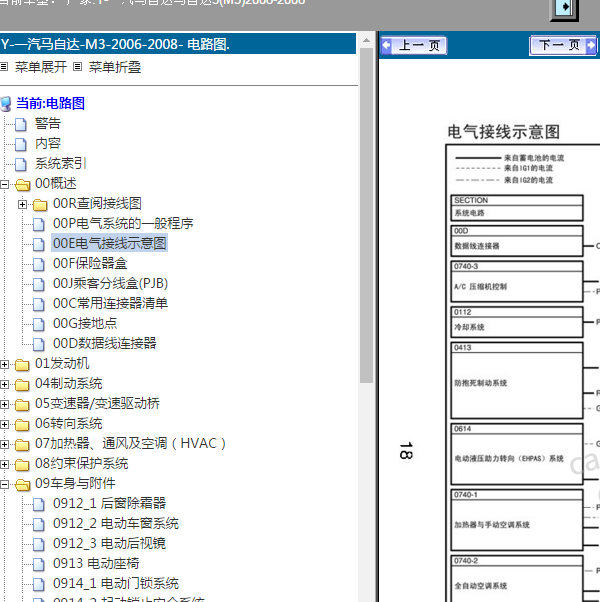The width and height of the screenshot is (600, 602).
Task: Click the 0112 冷却系统 box in diagram
Action: 517,322
